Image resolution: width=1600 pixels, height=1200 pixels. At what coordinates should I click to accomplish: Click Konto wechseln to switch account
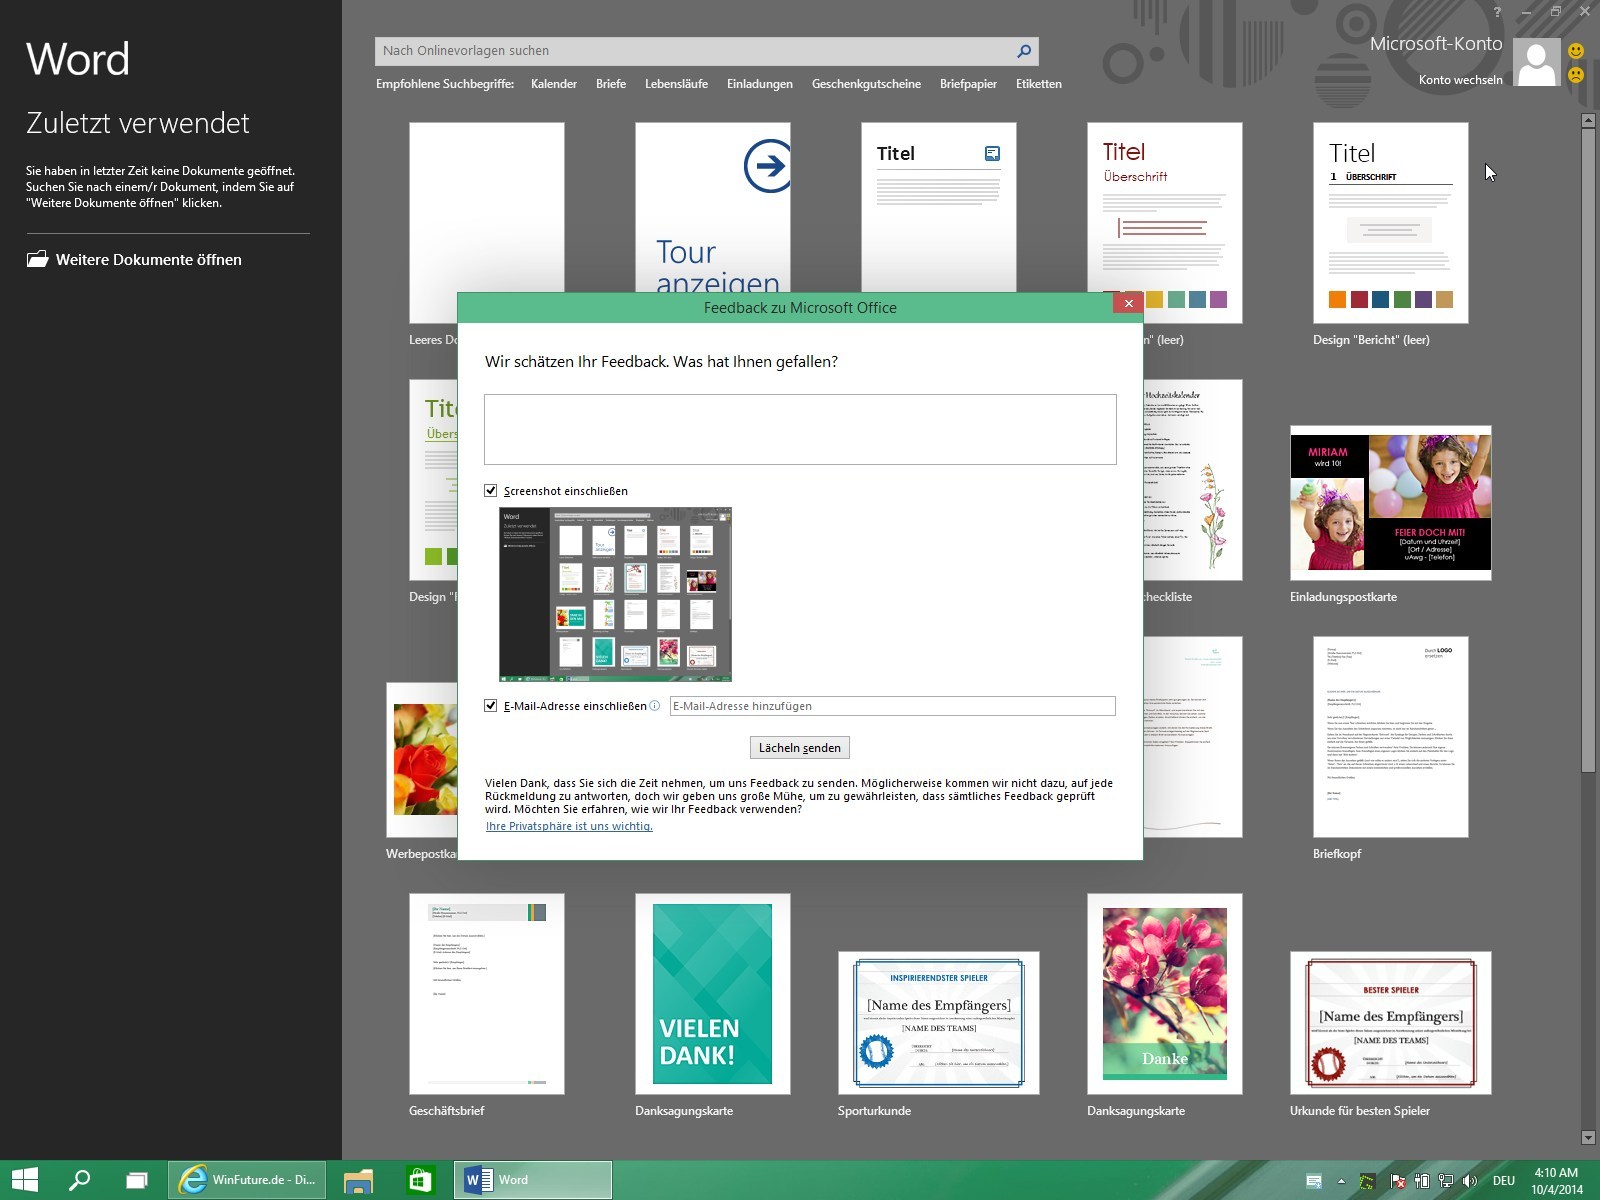pos(1460,80)
